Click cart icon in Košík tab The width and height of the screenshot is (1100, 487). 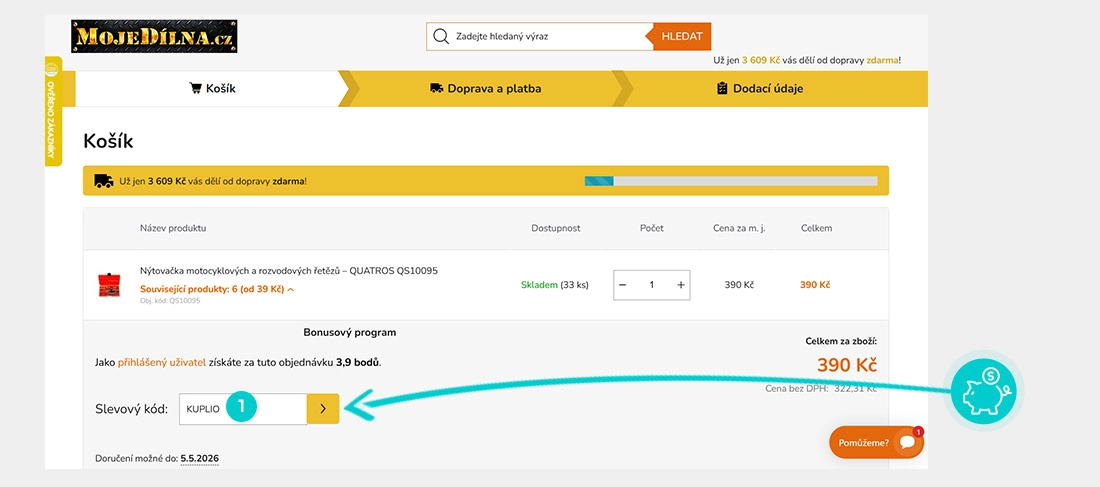coord(195,88)
